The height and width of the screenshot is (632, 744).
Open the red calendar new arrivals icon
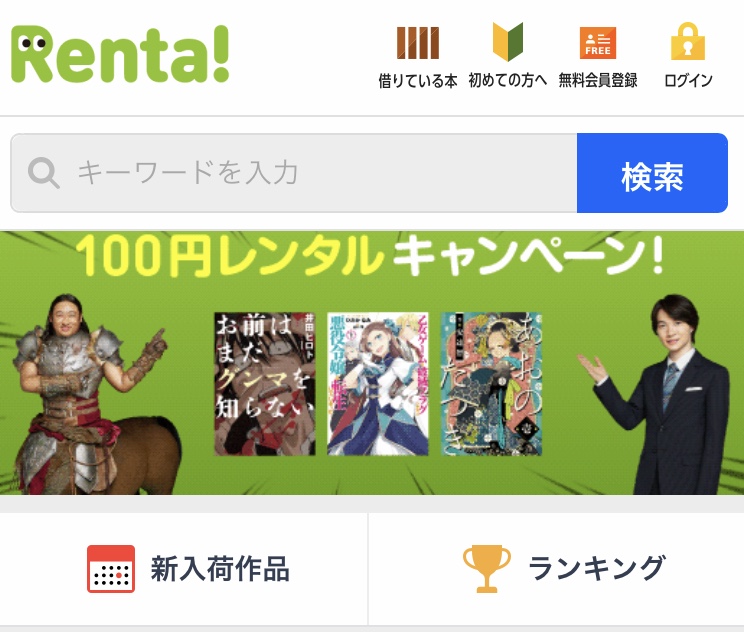111,569
